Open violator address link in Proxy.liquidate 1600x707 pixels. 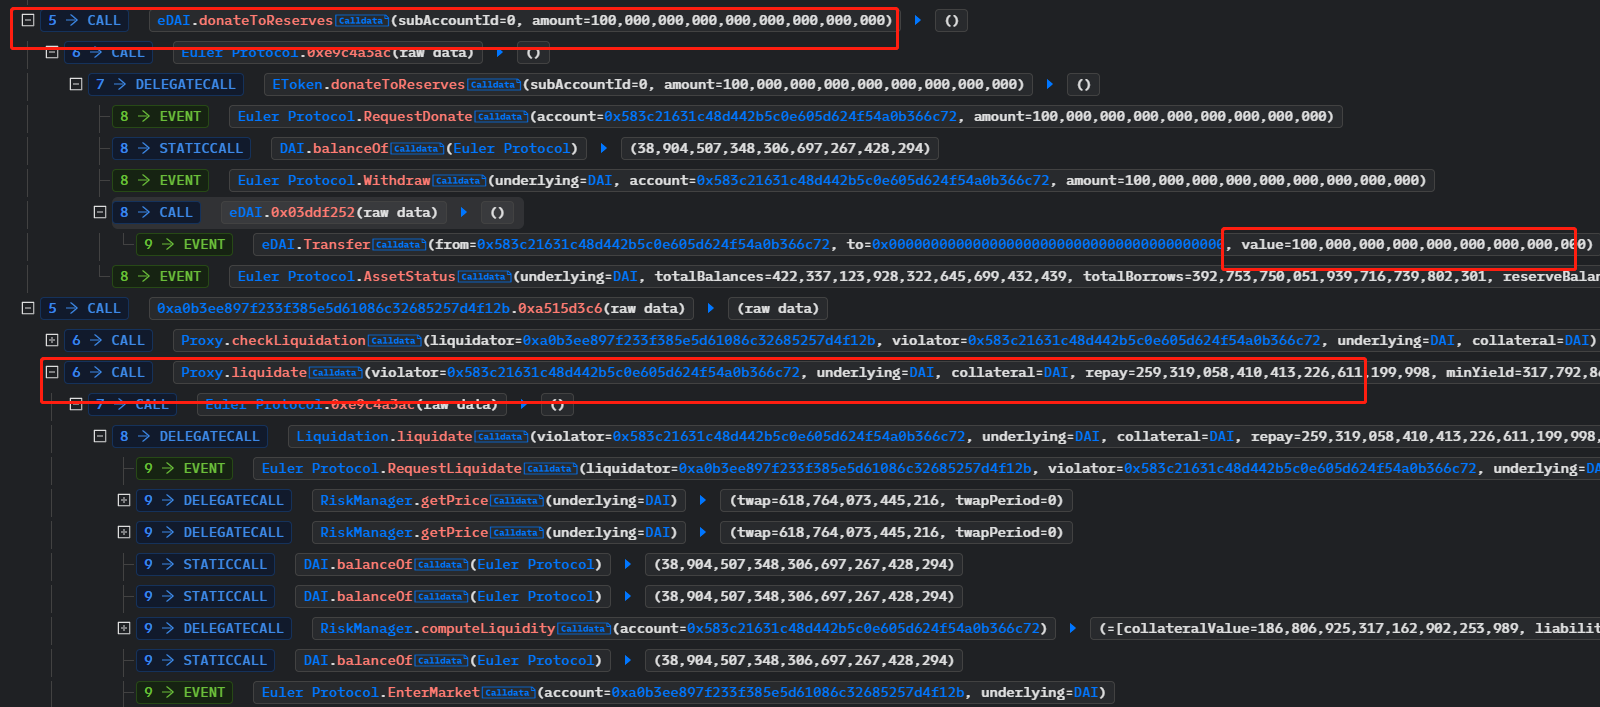(x=623, y=373)
